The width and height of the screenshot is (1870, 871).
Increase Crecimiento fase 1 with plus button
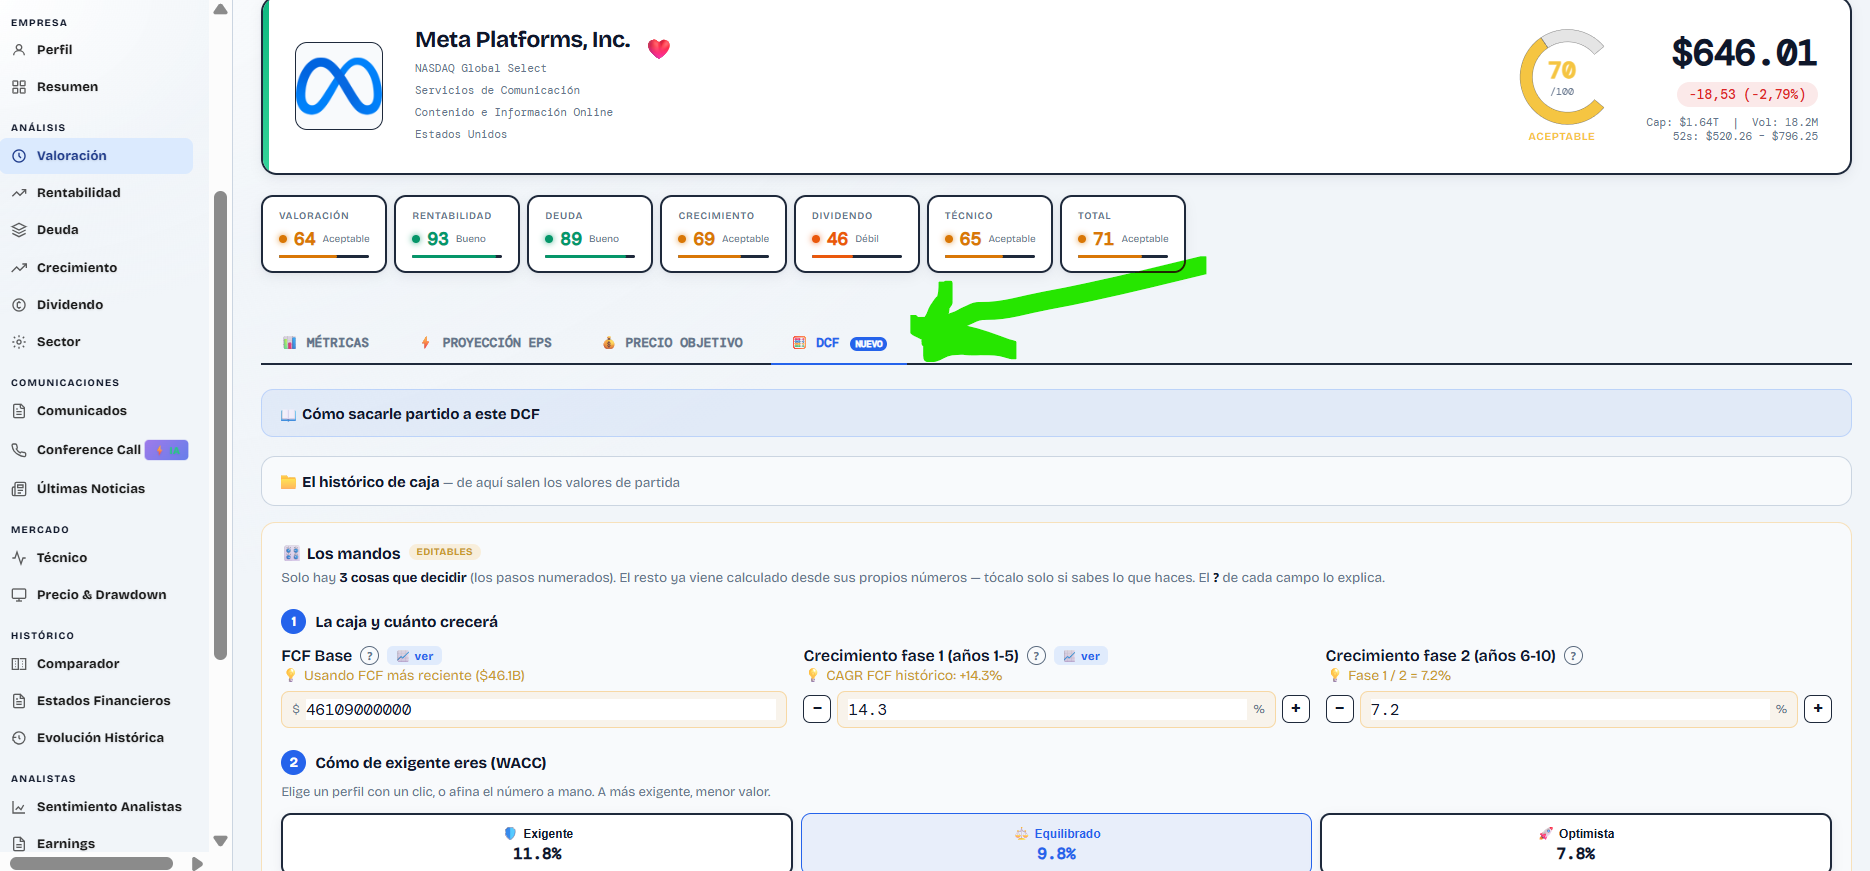1296,710
